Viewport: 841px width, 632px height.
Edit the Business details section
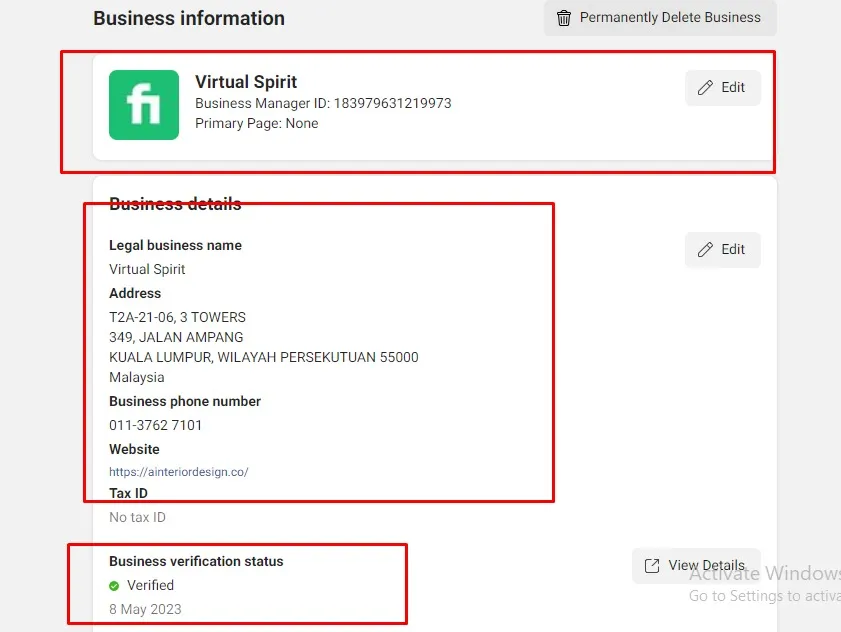[722, 249]
